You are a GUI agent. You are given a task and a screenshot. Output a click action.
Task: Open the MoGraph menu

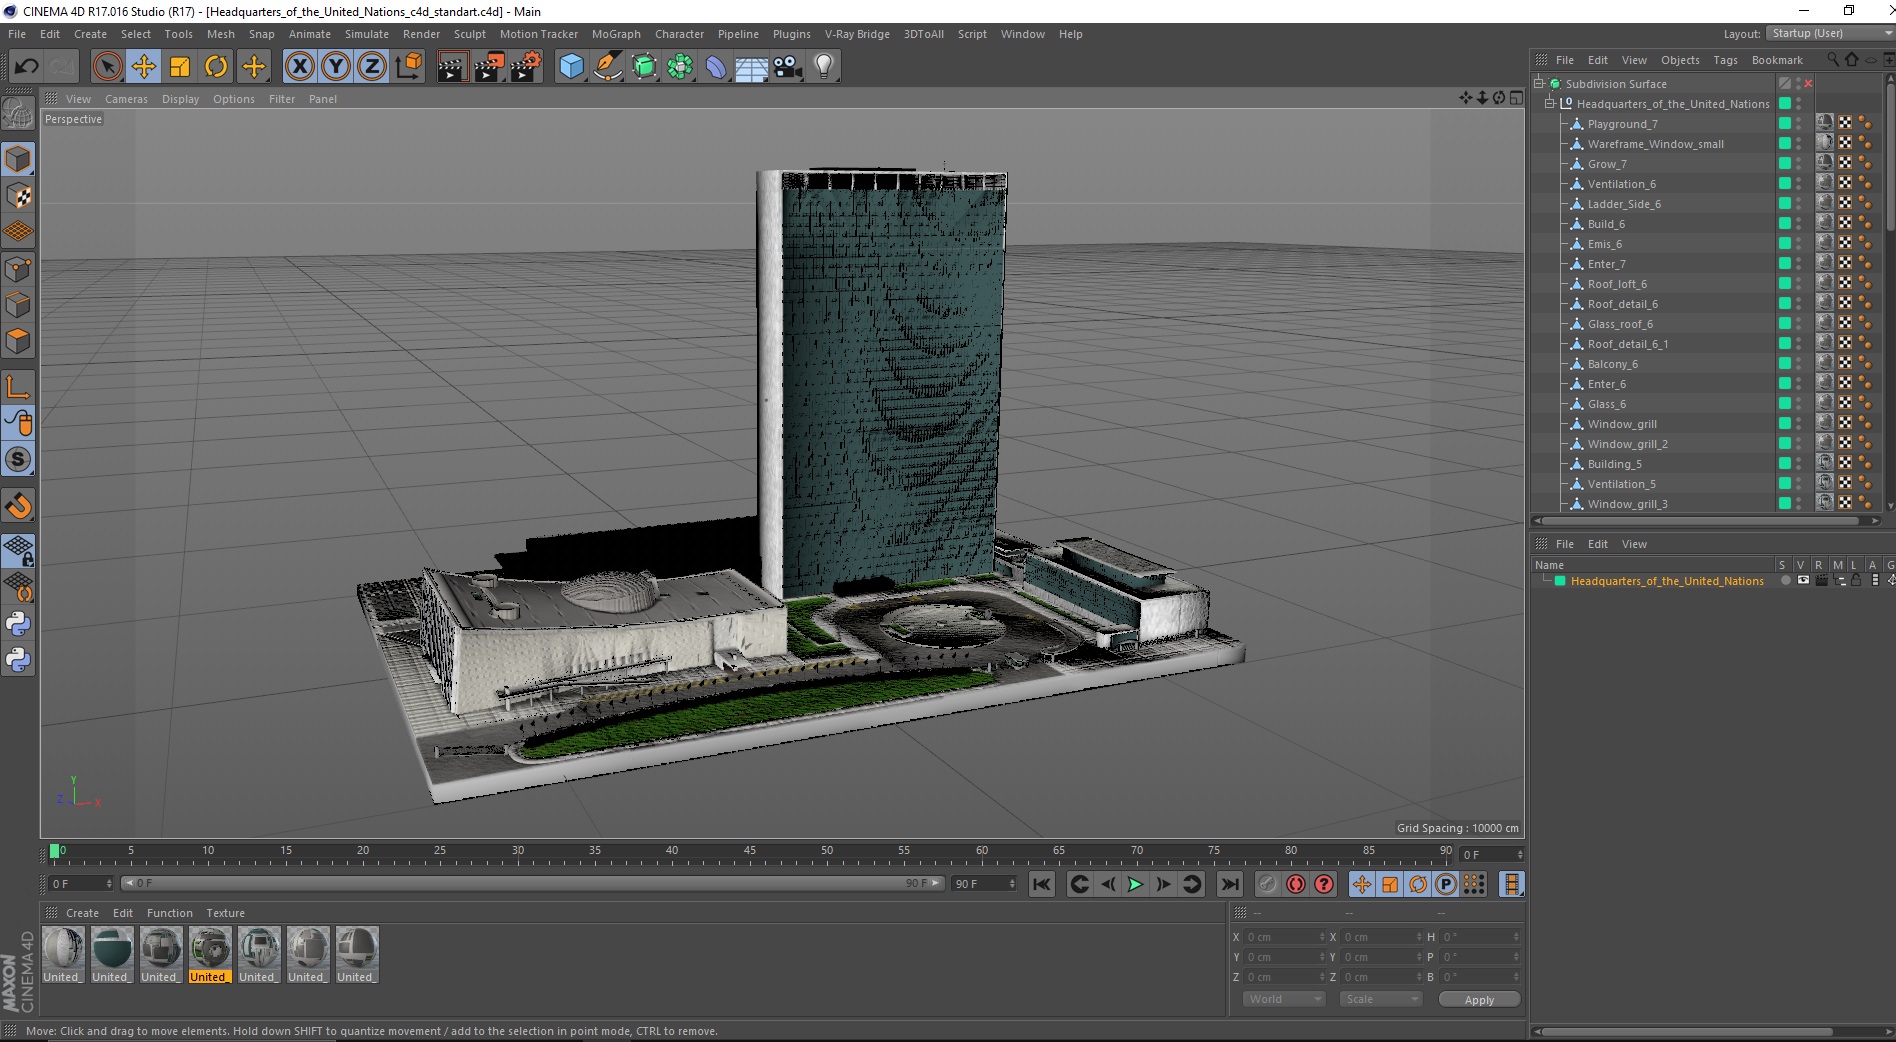[616, 34]
